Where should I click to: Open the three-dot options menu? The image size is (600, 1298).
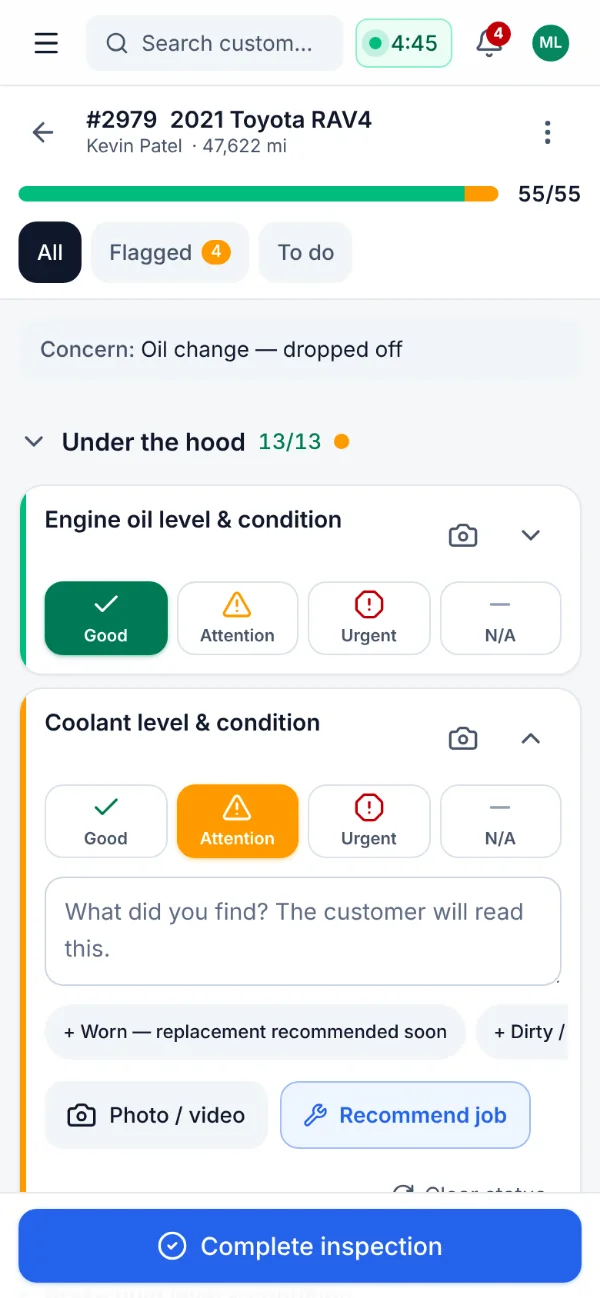(547, 132)
